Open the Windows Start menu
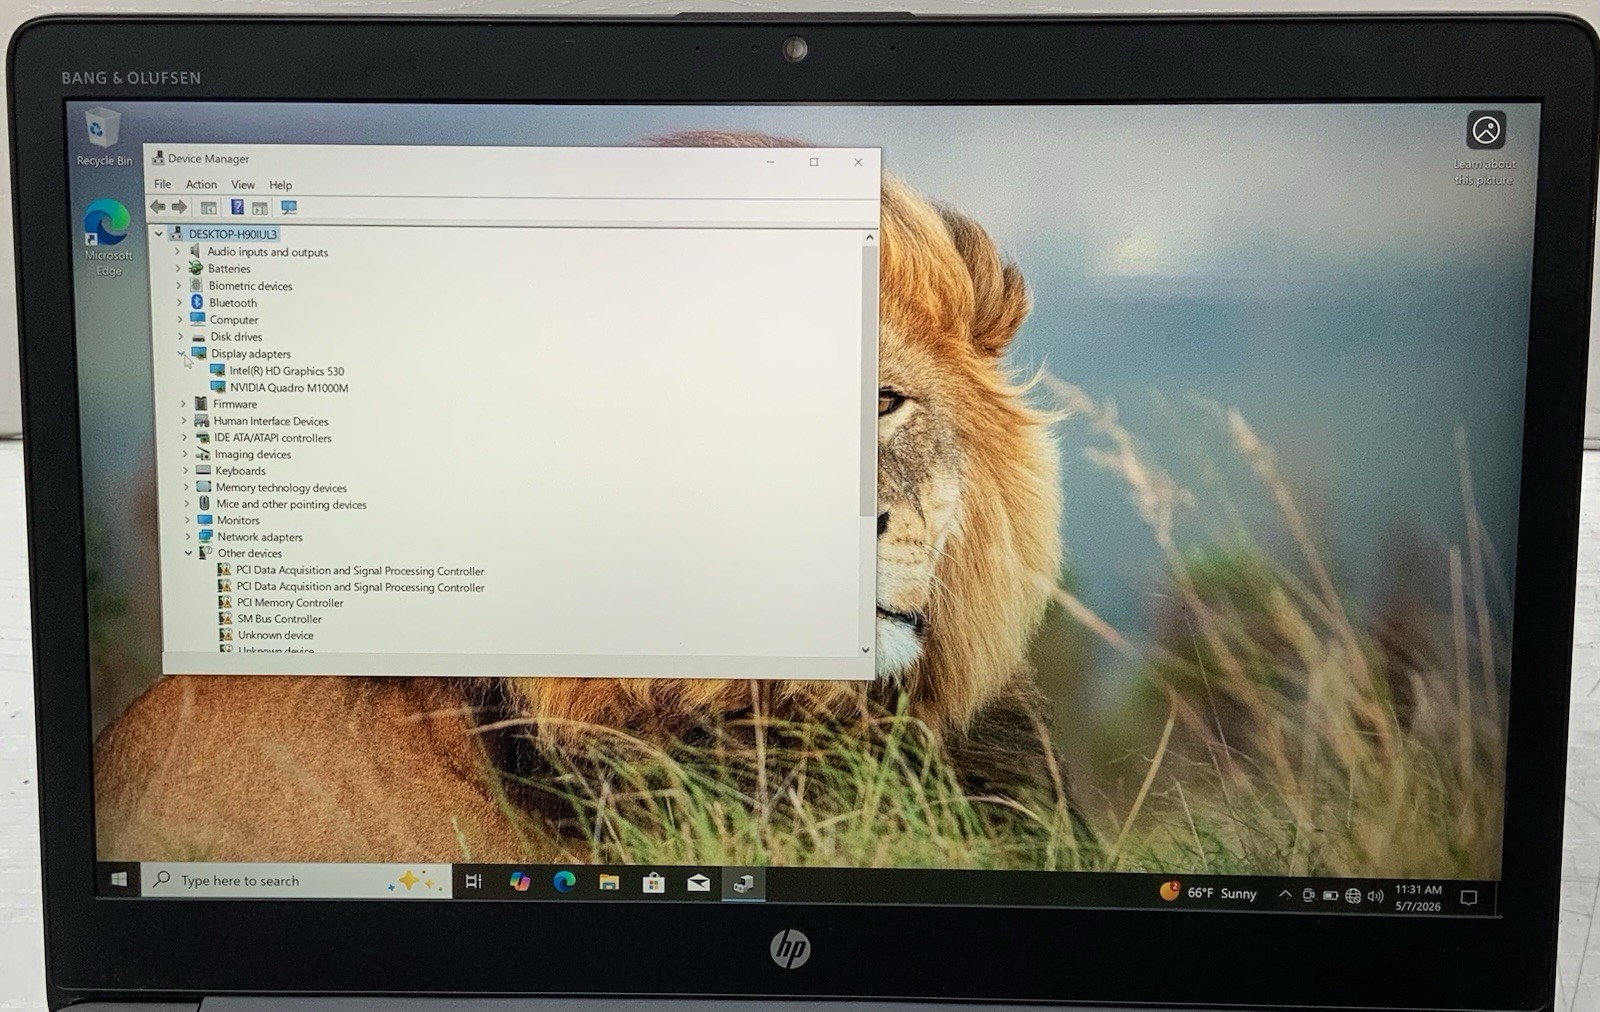The width and height of the screenshot is (1600, 1012). (x=119, y=879)
